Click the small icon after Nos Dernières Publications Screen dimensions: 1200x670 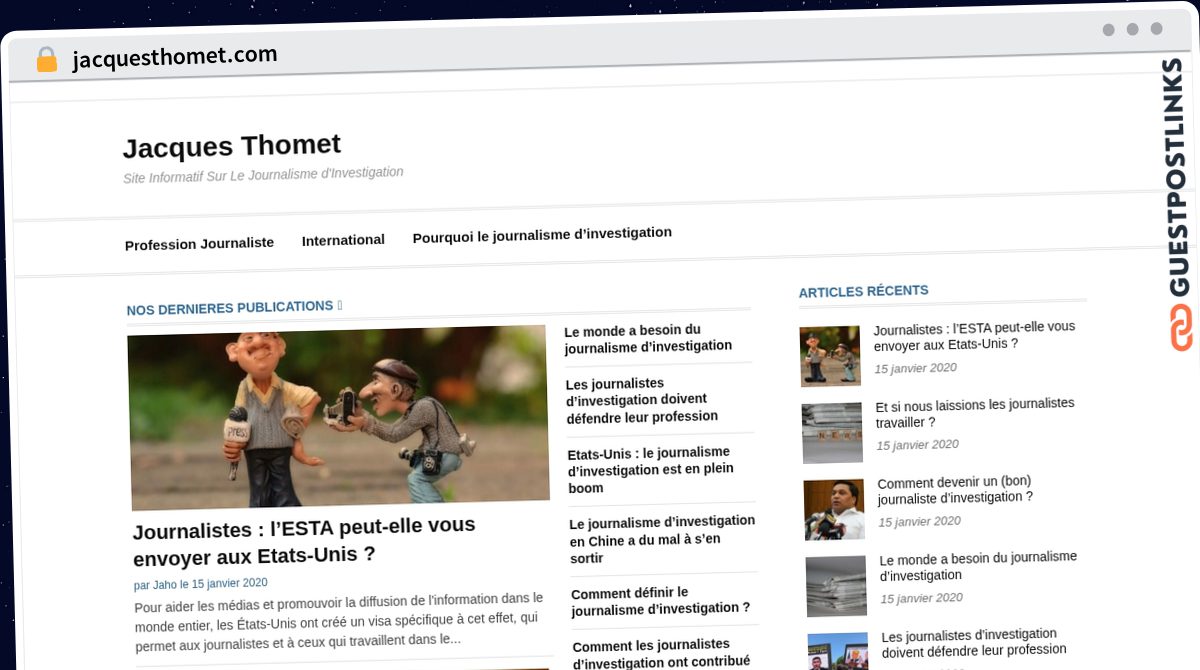point(340,305)
